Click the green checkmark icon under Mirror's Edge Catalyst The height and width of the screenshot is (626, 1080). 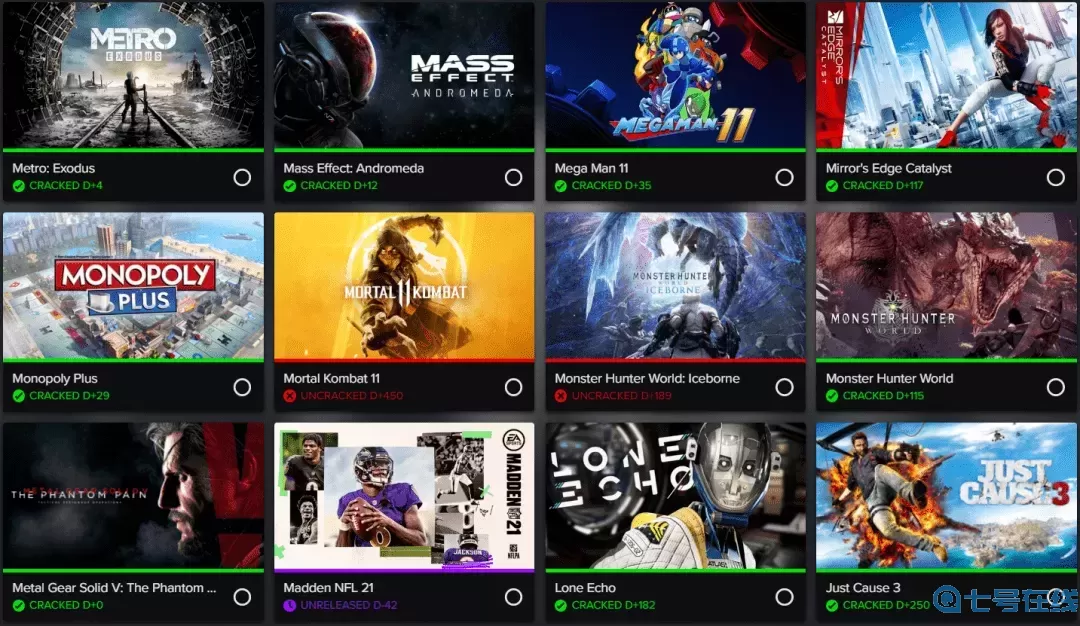coord(832,186)
